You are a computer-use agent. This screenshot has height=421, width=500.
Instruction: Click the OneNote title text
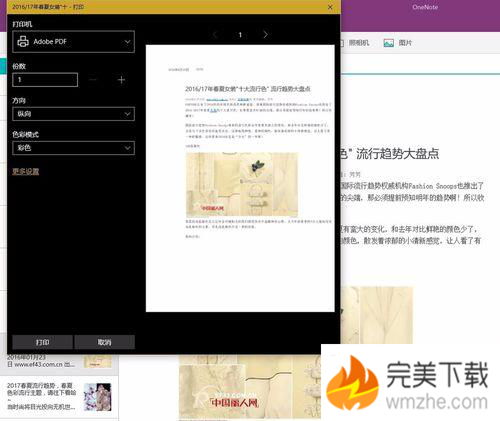coord(425,7)
